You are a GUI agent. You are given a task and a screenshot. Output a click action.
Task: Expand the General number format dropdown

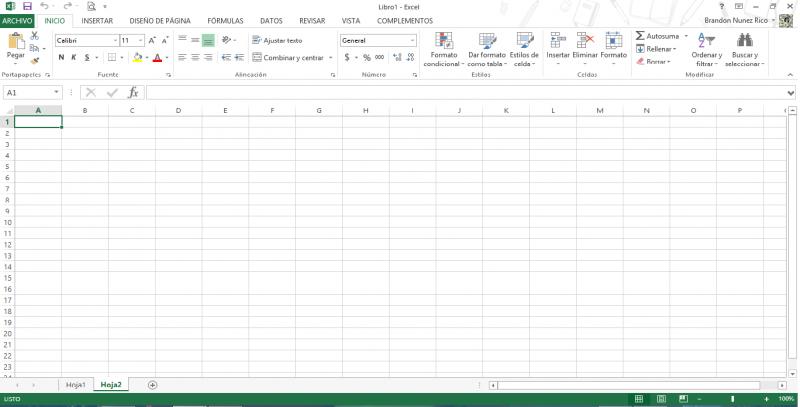(411, 40)
